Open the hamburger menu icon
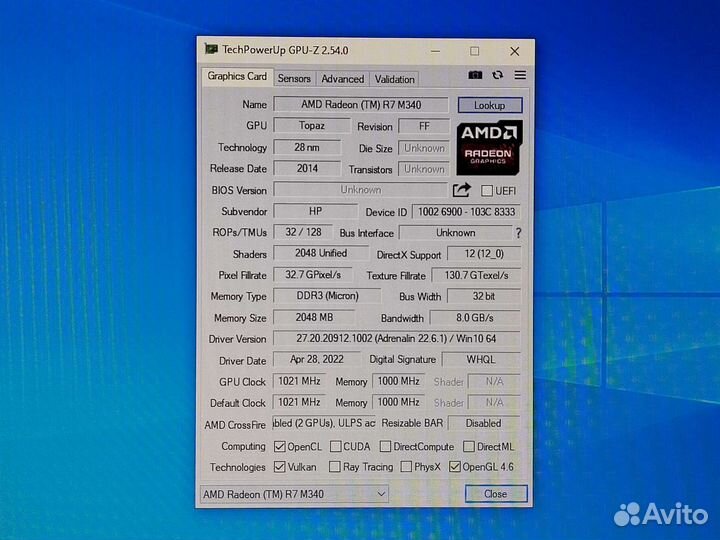720x540 pixels. click(x=520, y=75)
